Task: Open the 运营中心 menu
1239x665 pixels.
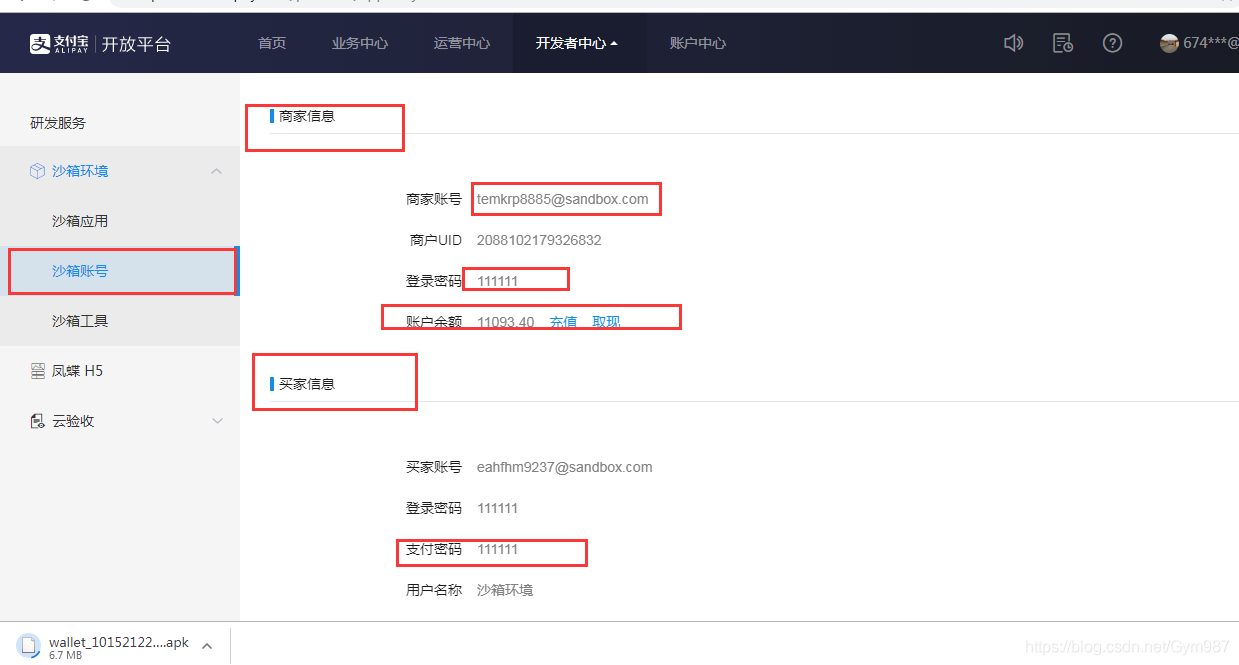Action: pyautogui.click(x=462, y=43)
